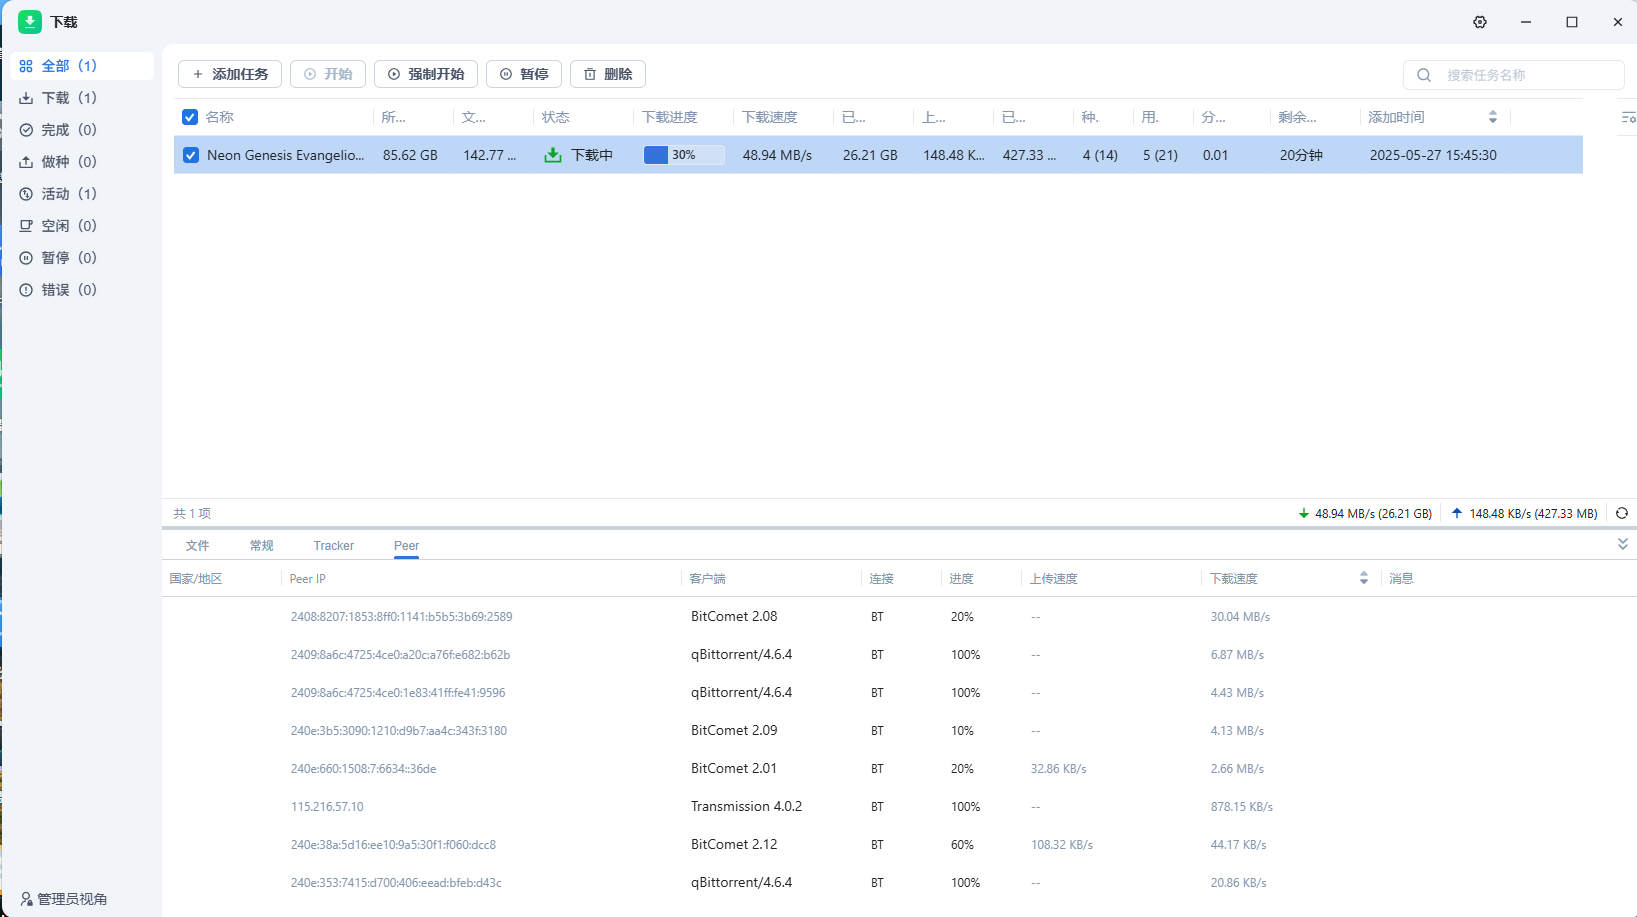Sort peers by 下载速度 column arrows
1637x917 pixels.
1364,578
